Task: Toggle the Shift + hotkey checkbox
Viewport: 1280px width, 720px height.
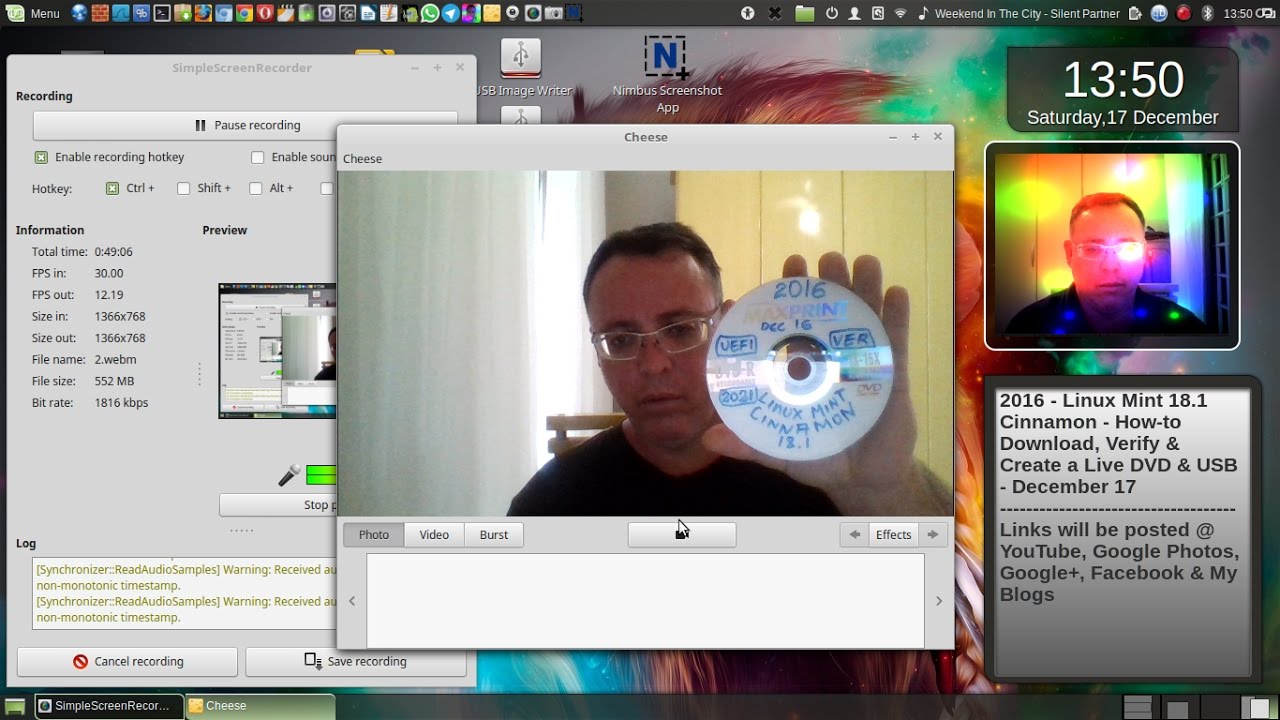Action: (x=183, y=188)
